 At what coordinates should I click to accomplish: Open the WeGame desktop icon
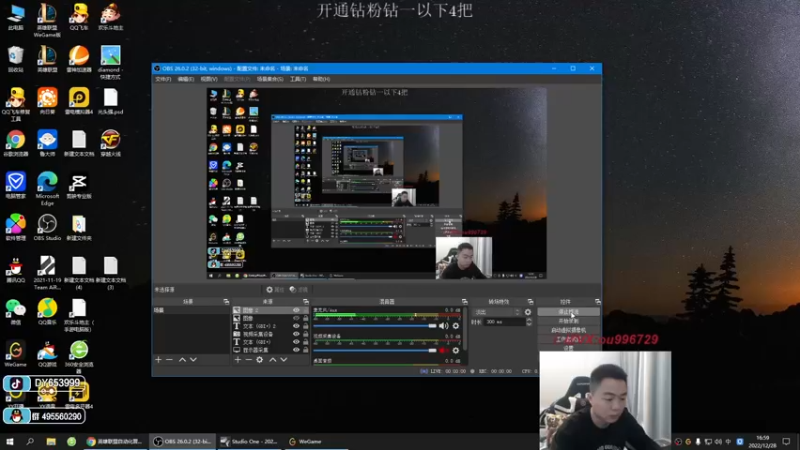[15, 354]
